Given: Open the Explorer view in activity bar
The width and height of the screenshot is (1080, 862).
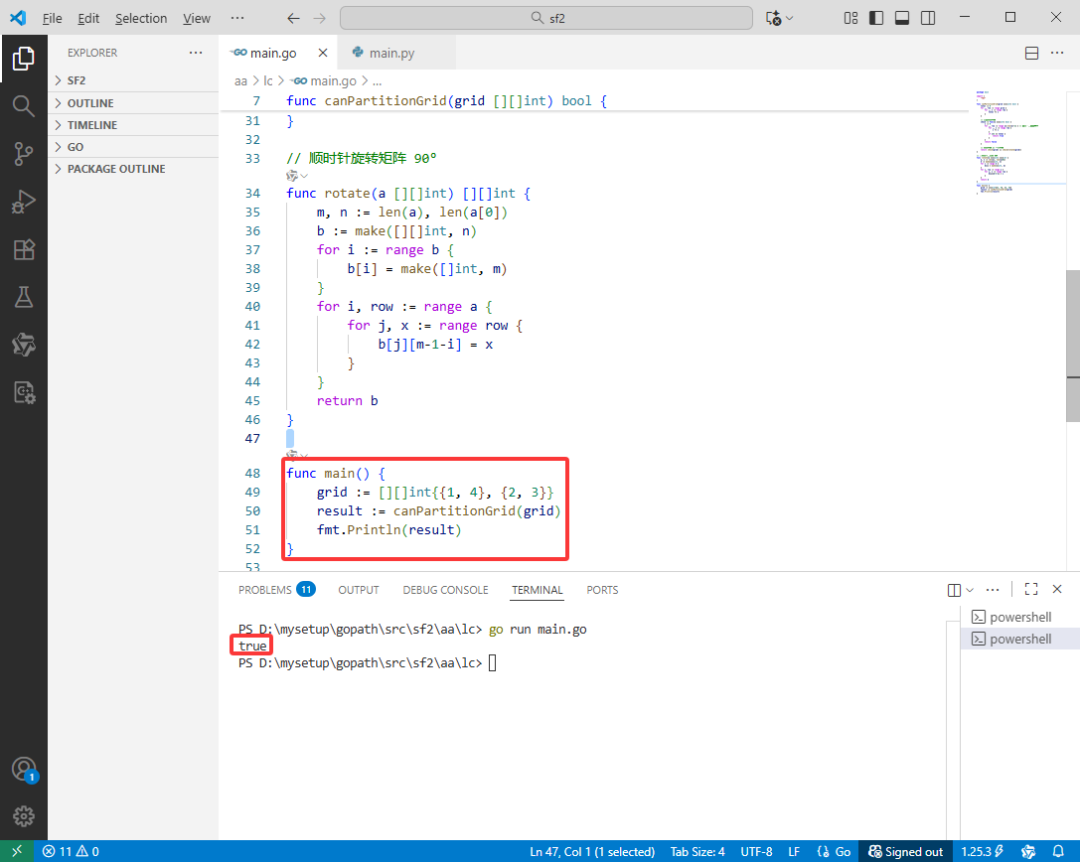Looking at the screenshot, I should click(x=23, y=59).
